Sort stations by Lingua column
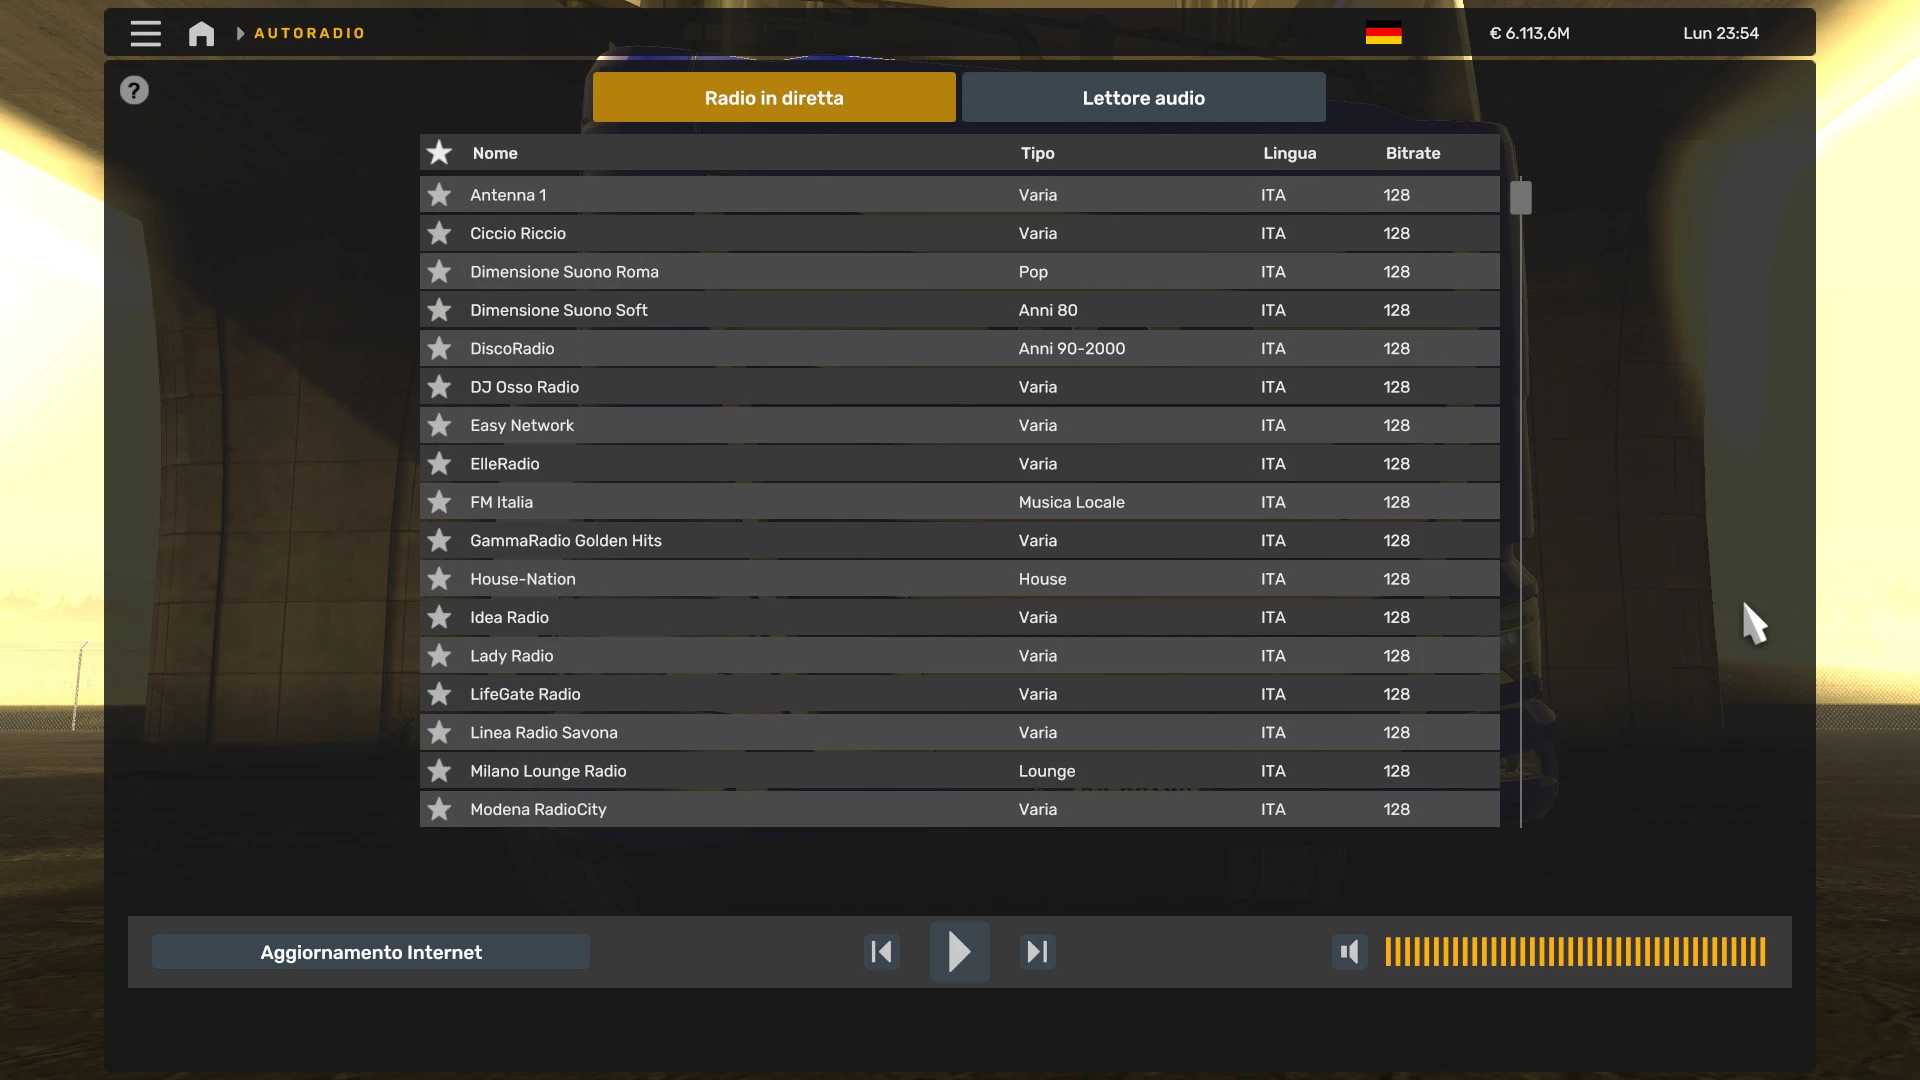This screenshot has height=1080, width=1920. click(1289, 153)
